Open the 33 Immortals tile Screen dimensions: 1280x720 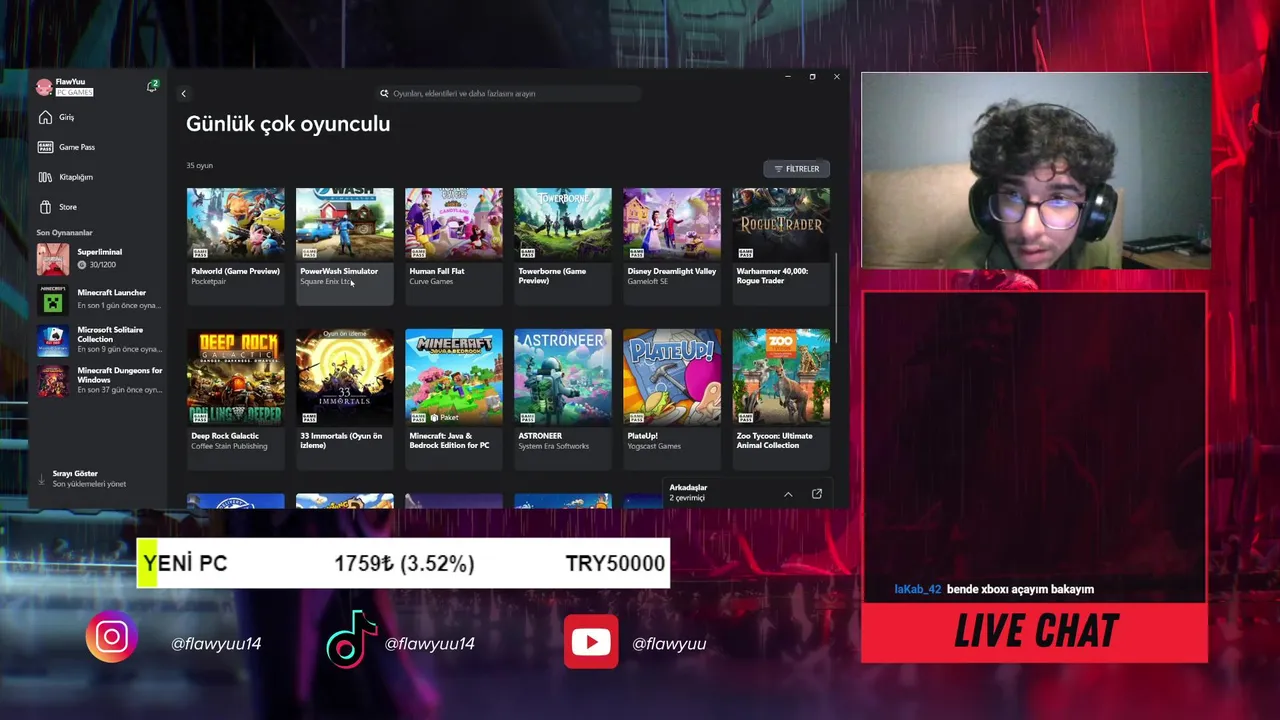click(x=345, y=398)
